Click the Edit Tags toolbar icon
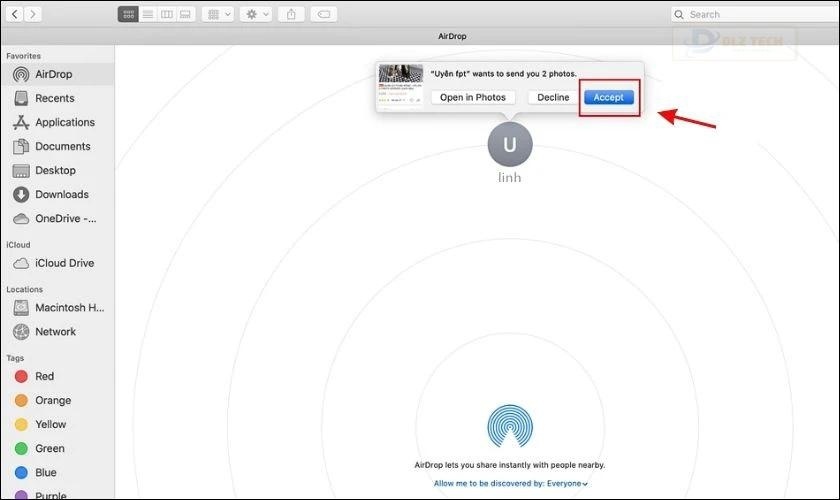 coord(323,14)
